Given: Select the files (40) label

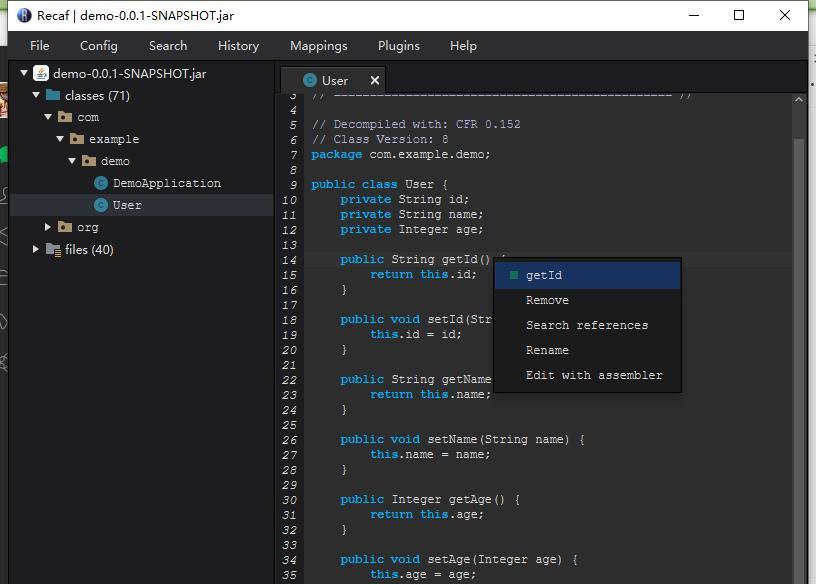Looking at the screenshot, I should click(89, 250).
